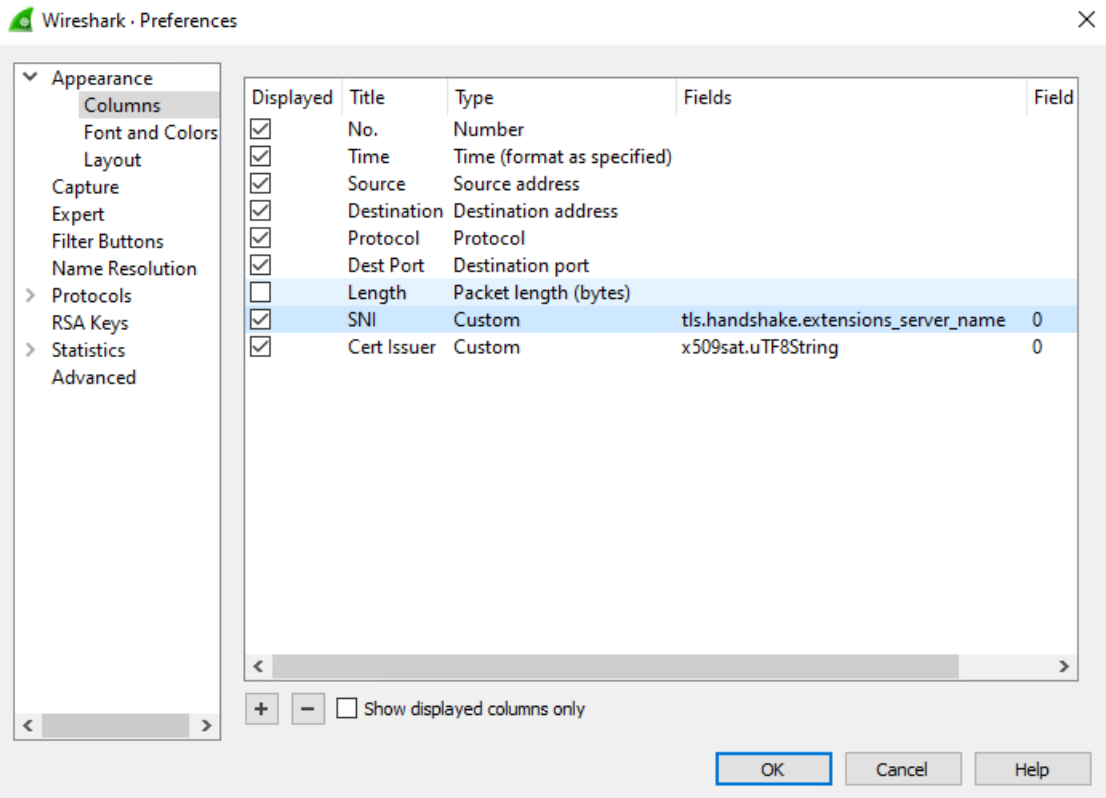Open Expert preferences

(x=78, y=214)
